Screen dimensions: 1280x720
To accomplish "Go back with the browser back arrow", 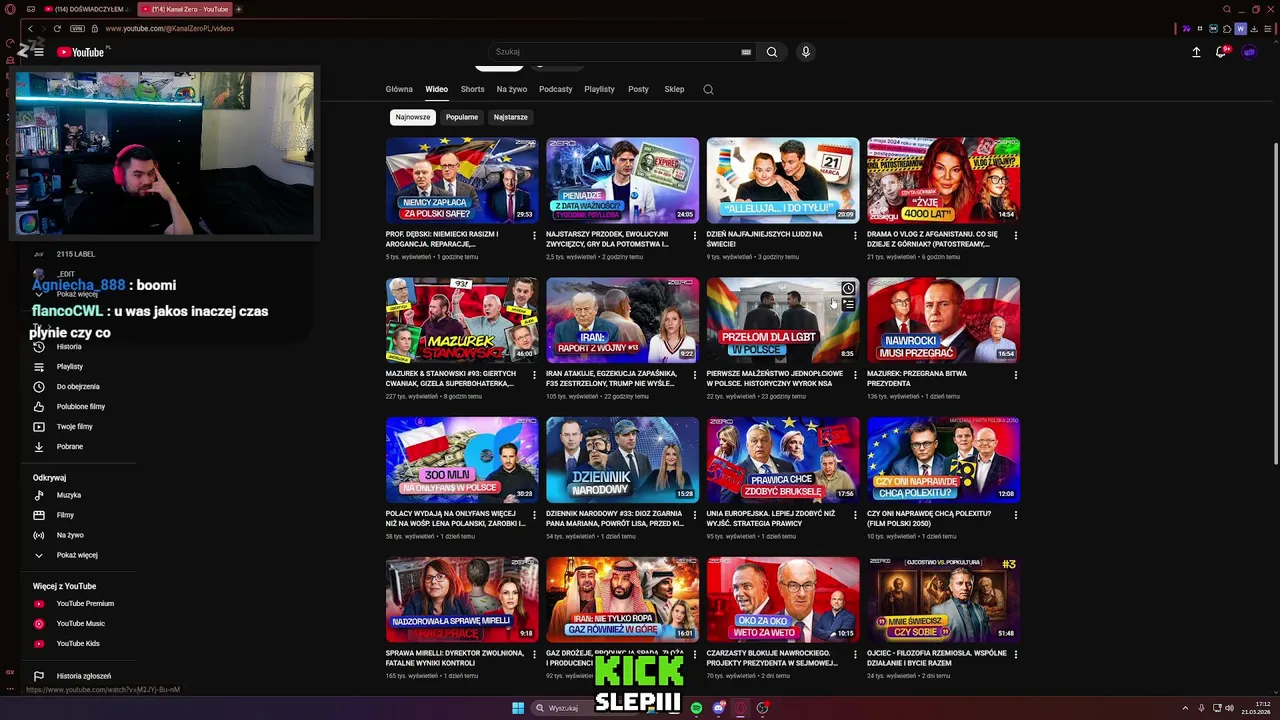I will (31, 28).
